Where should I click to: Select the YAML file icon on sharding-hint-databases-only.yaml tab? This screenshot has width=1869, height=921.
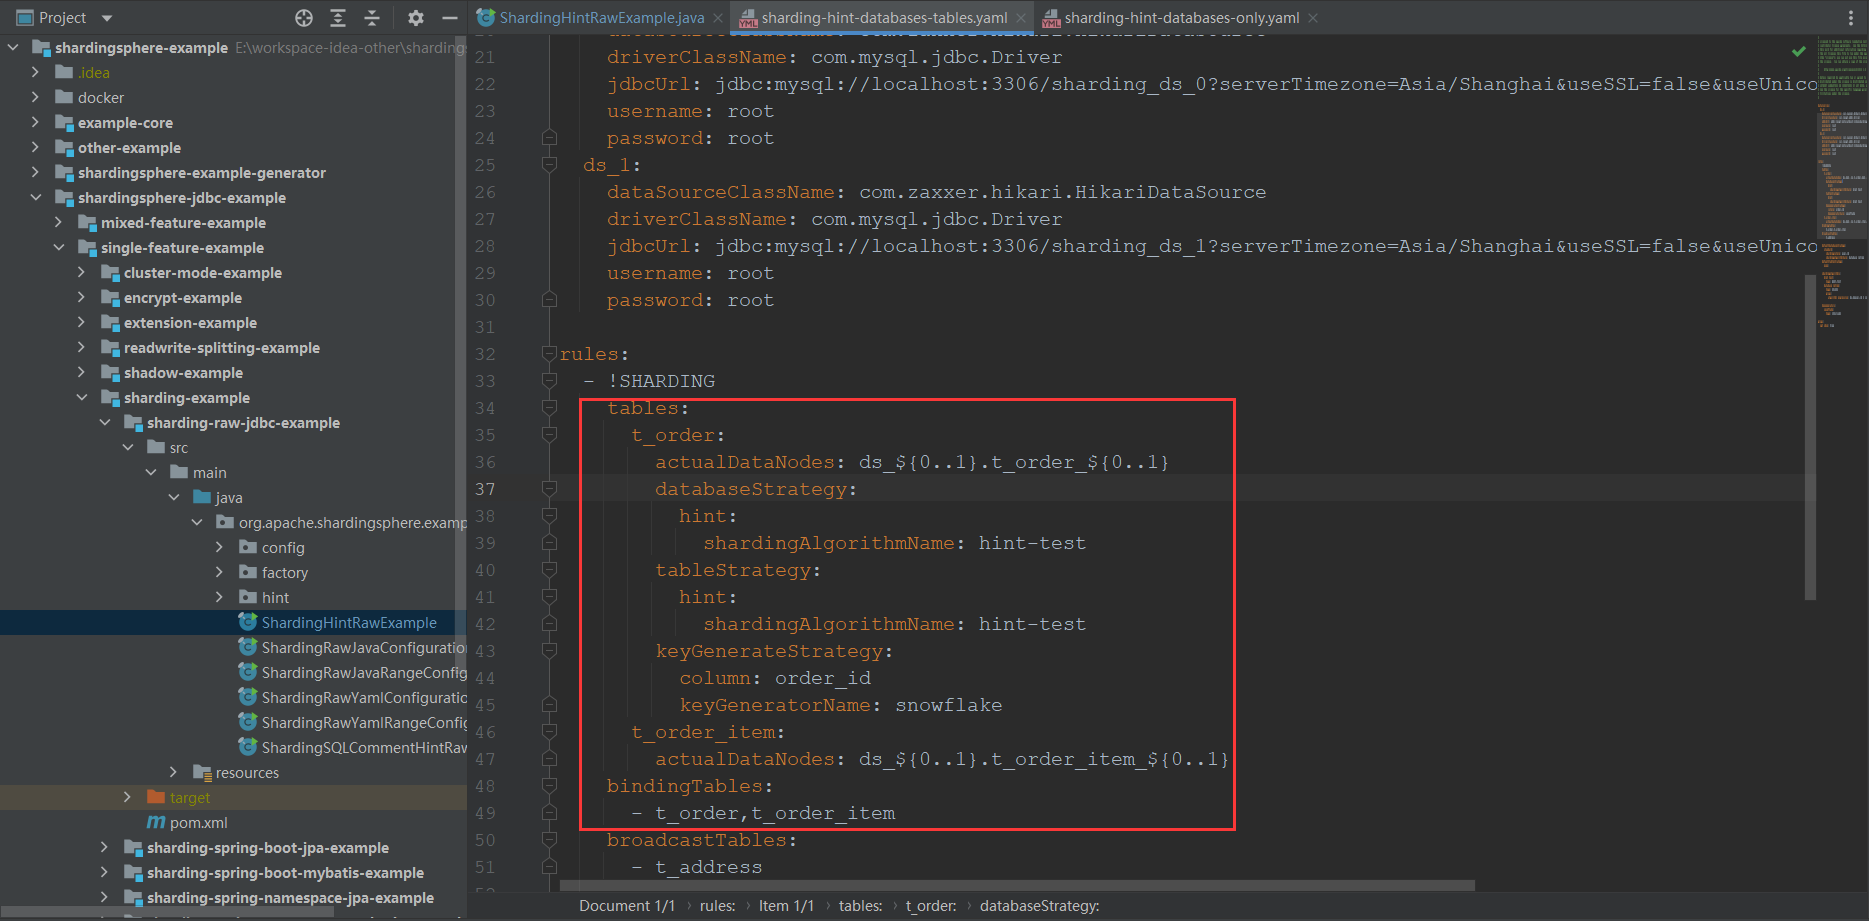1051,17
